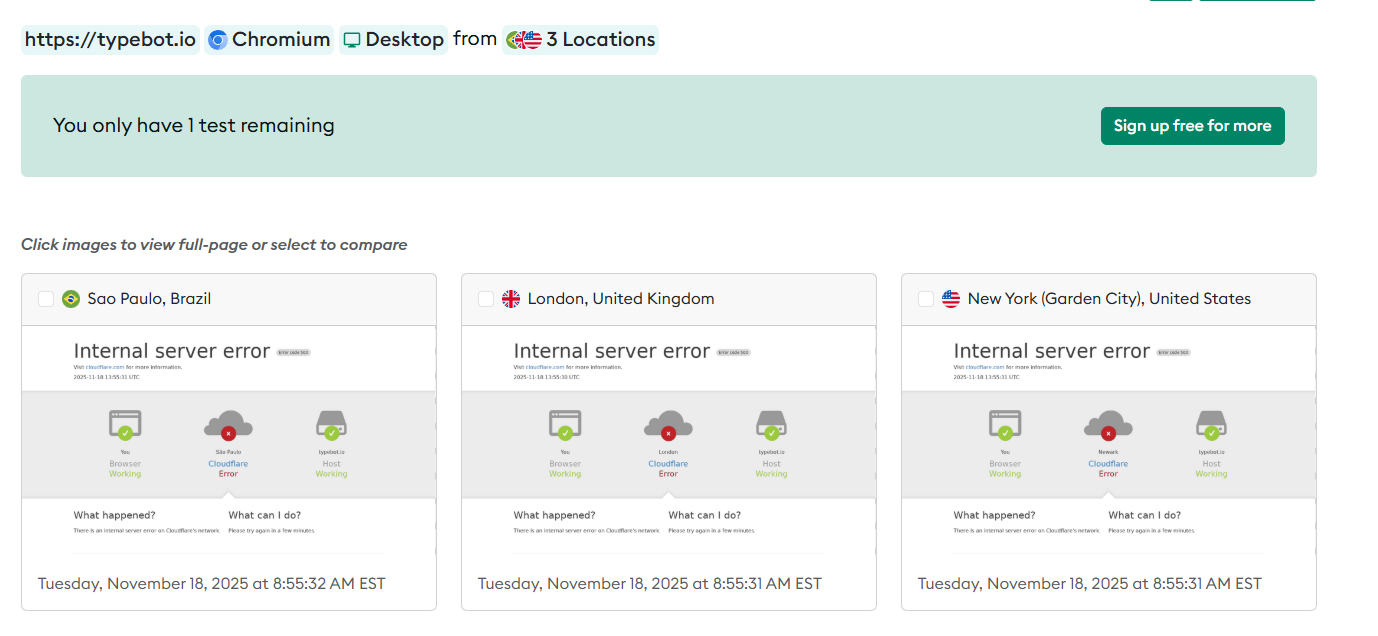Open the Sao Paulo screenshot thumbnail
Image resolution: width=1378 pixels, height=636 pixels.
(x=228, y=440)
